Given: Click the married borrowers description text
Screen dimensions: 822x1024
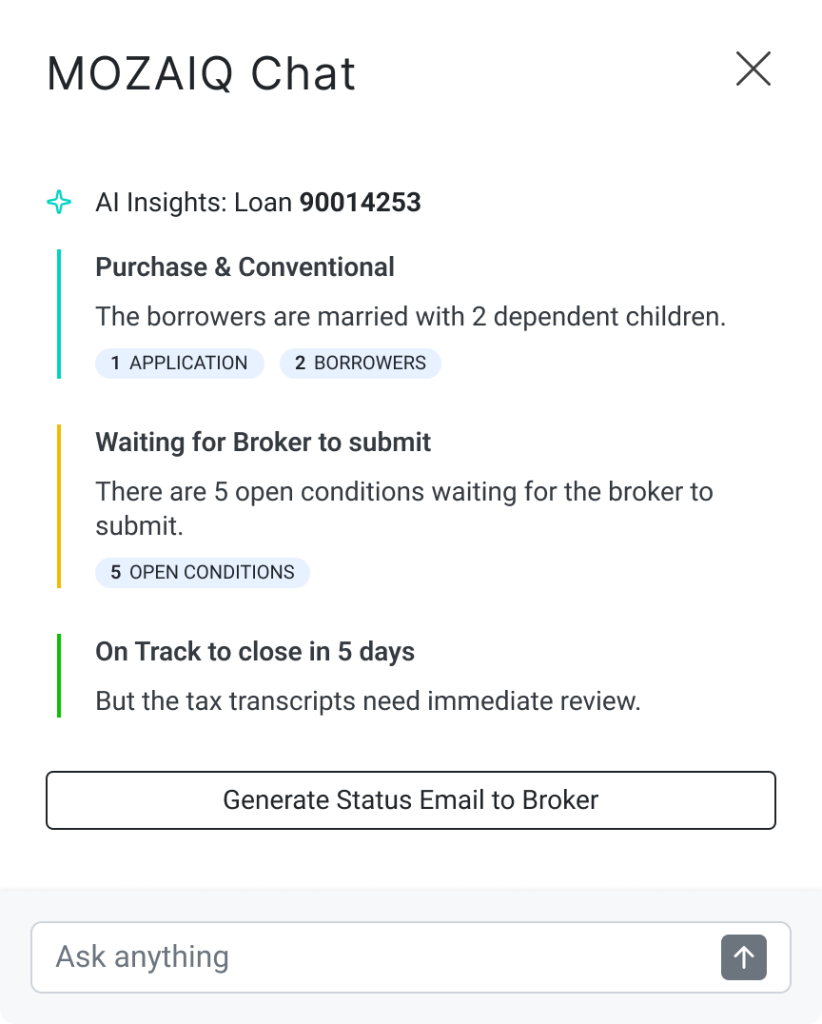Looking at the screenshot, I should click(410, 317).
